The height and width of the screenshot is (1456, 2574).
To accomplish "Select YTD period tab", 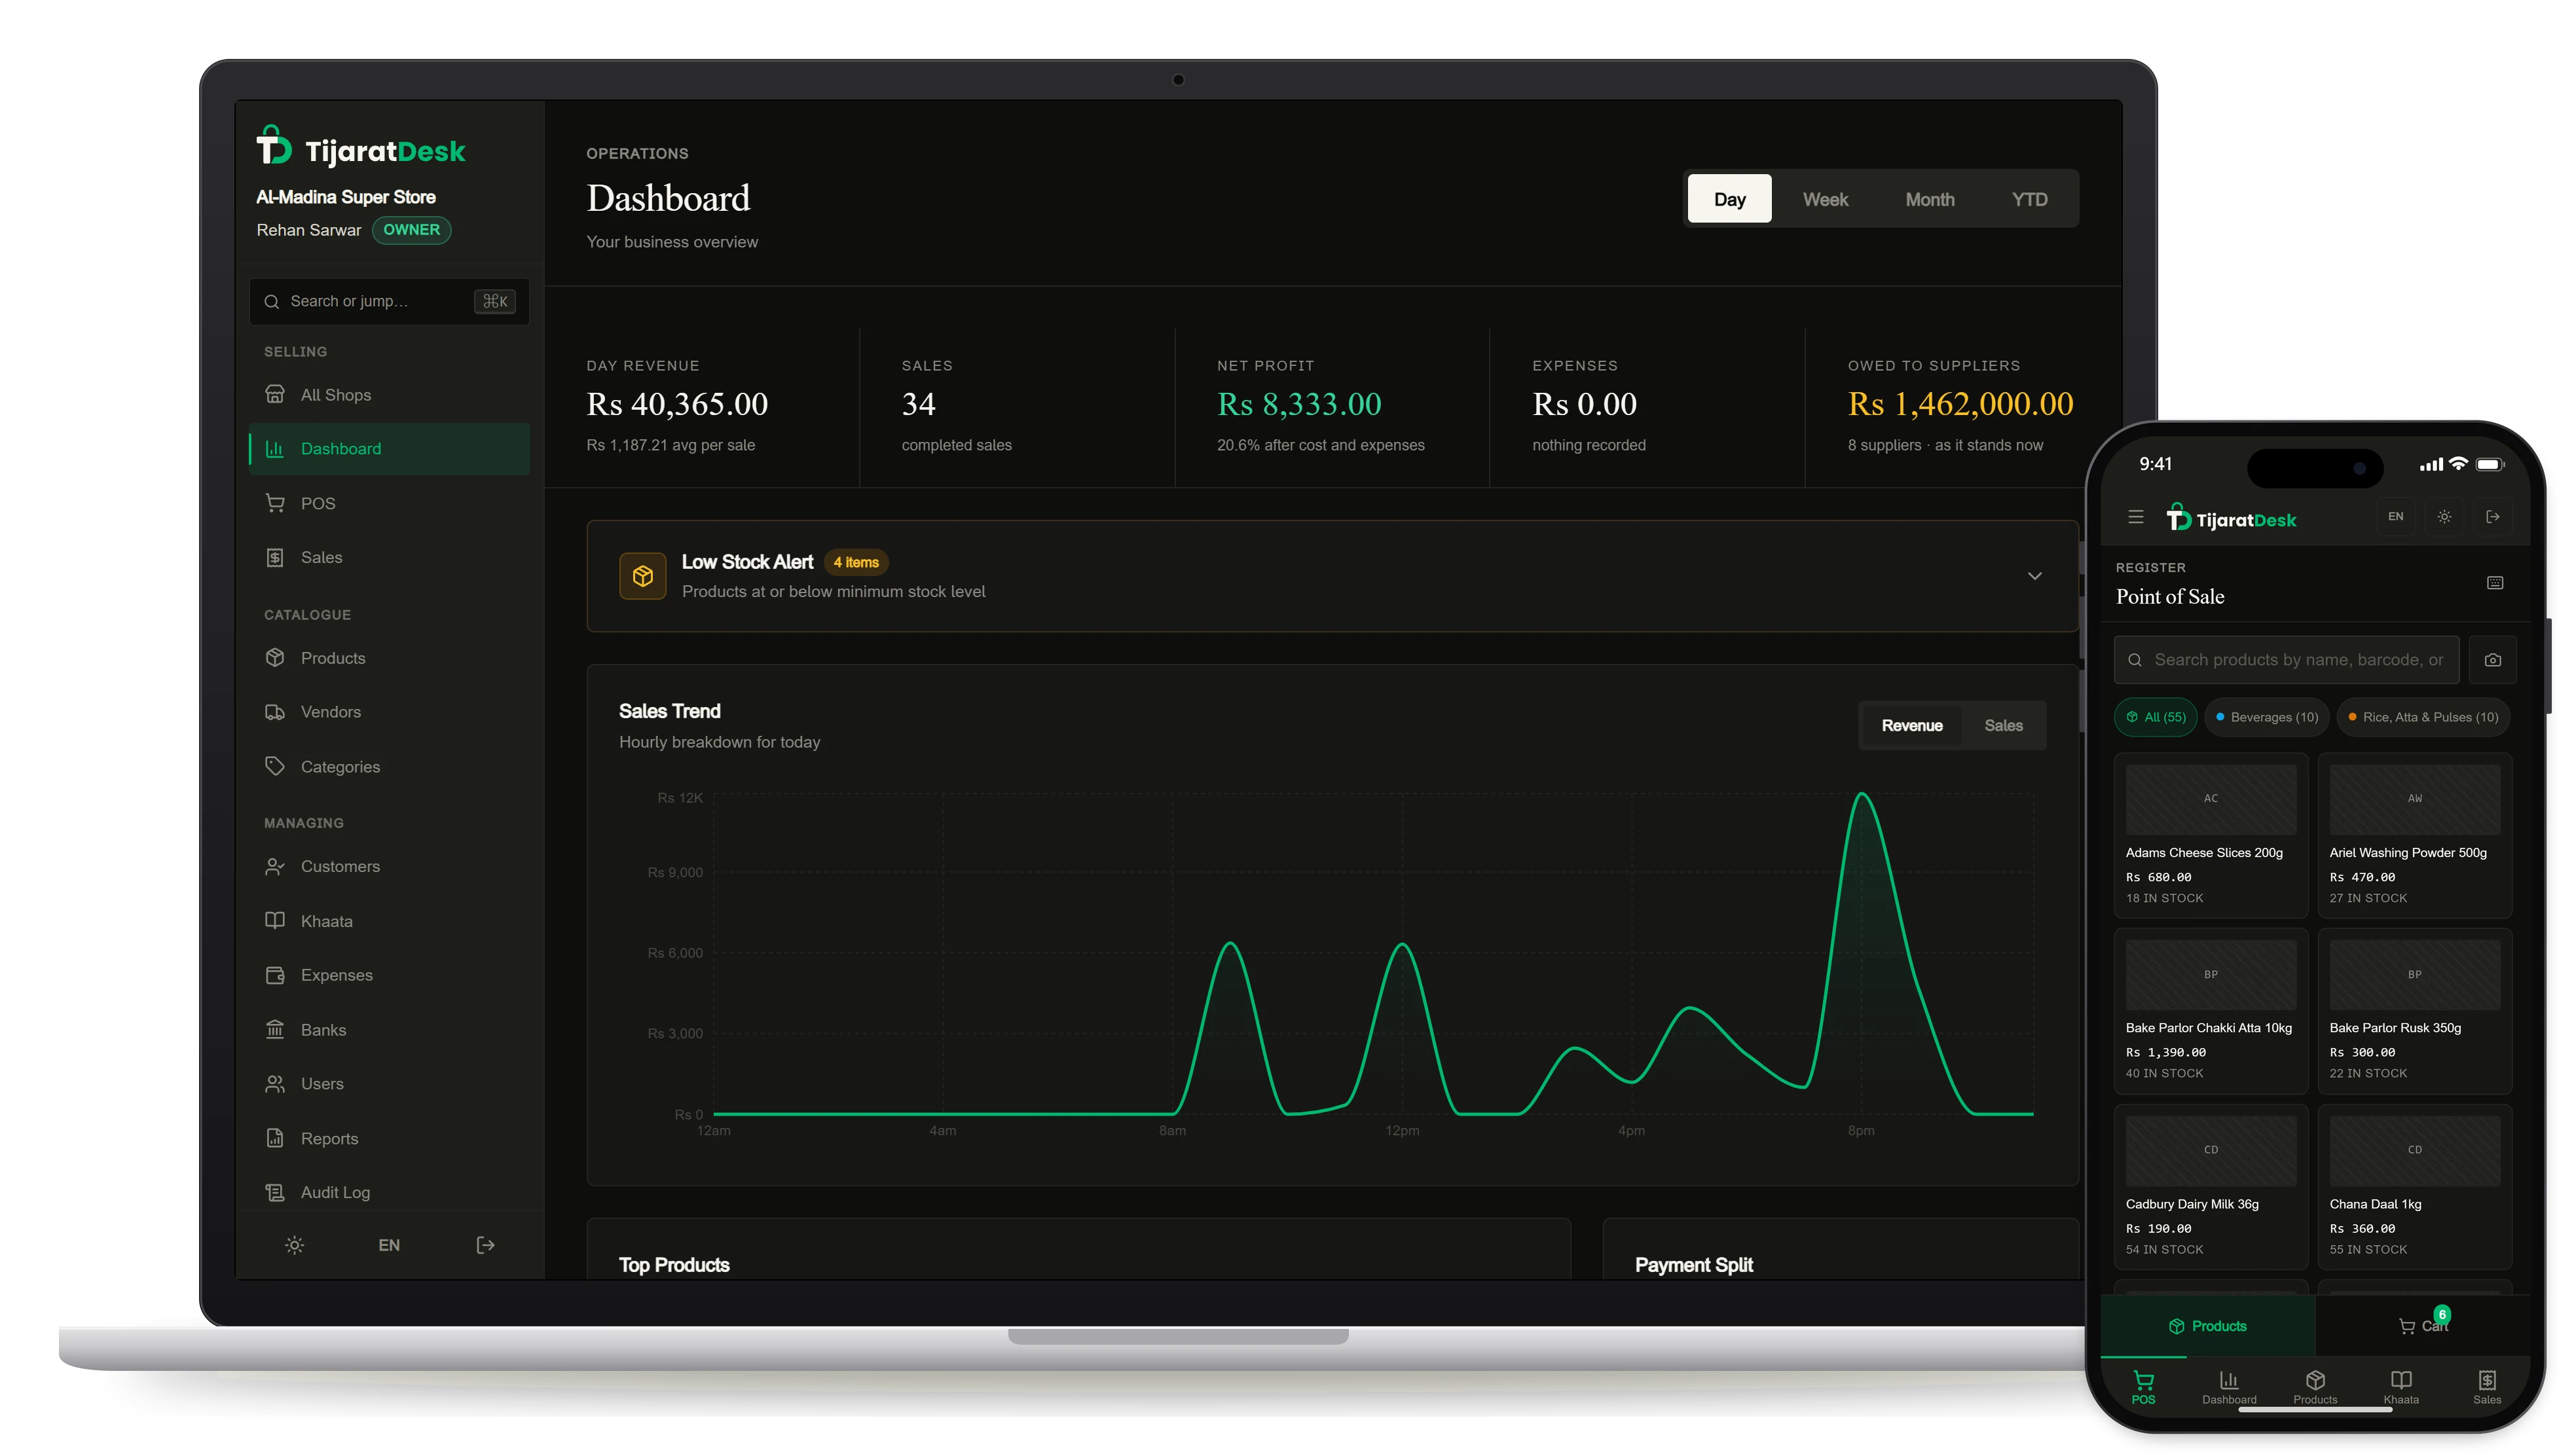I will [x=2029, y=199].
